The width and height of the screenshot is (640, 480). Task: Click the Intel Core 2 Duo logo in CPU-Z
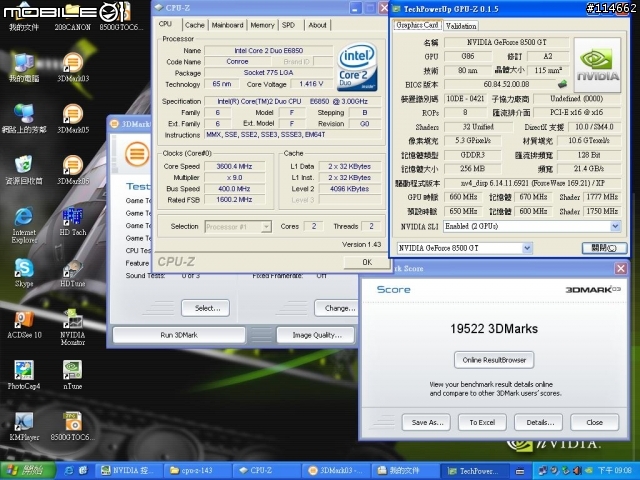pyautogui.click(x=357, y=67)
